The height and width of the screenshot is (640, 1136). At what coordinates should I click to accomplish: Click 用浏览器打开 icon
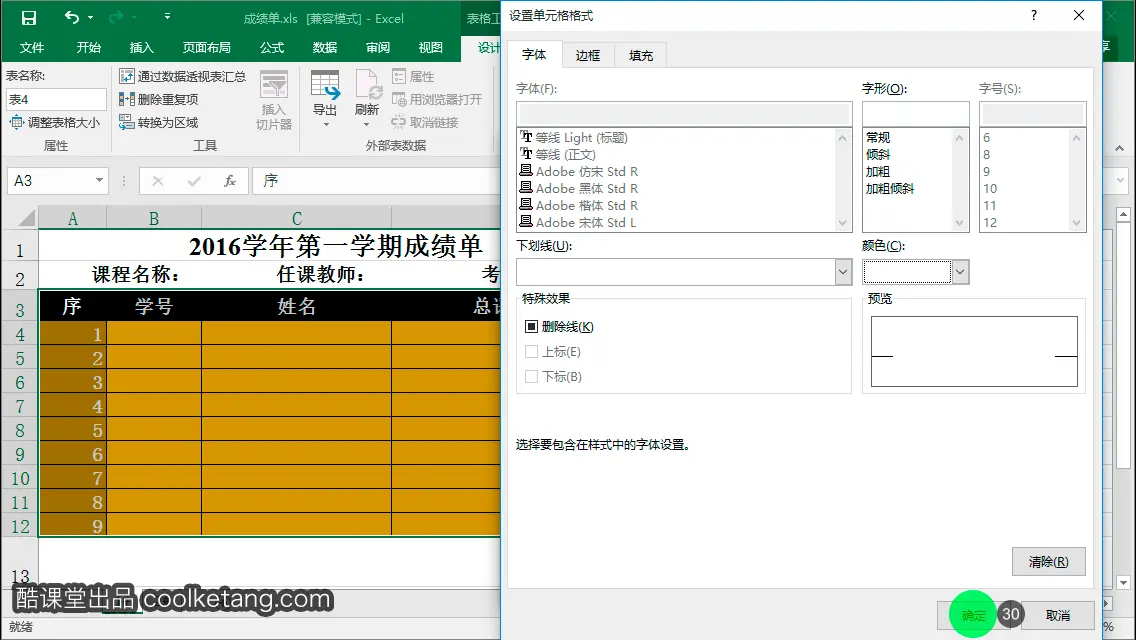point(399,99)
